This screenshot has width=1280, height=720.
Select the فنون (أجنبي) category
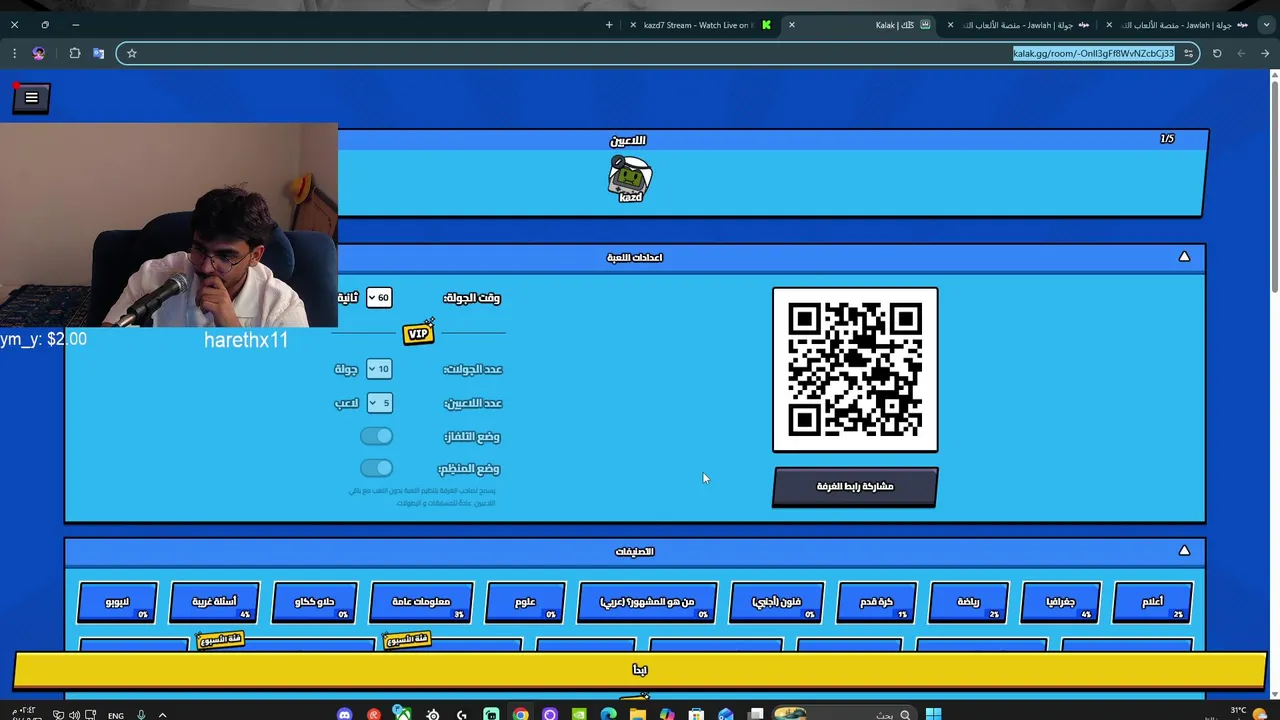pos(777,602)
